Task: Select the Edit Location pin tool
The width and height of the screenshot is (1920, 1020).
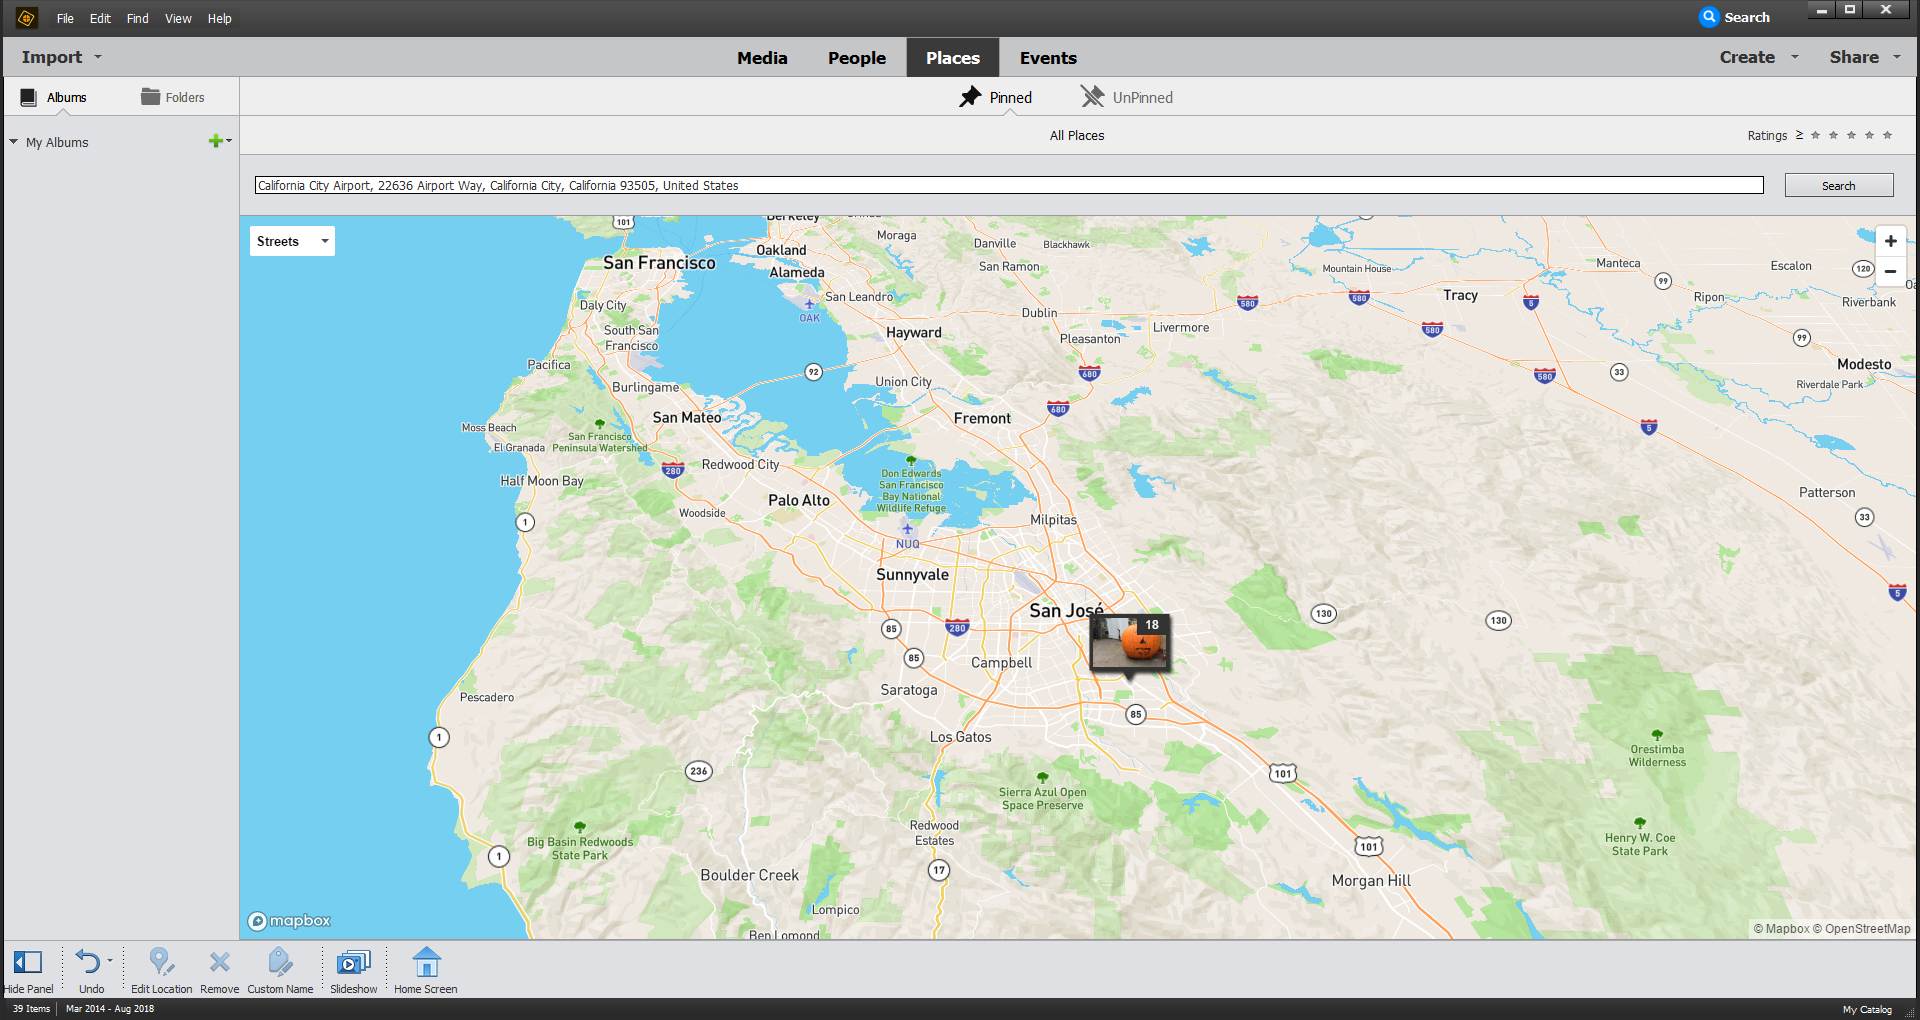Action: pos(160,963)
